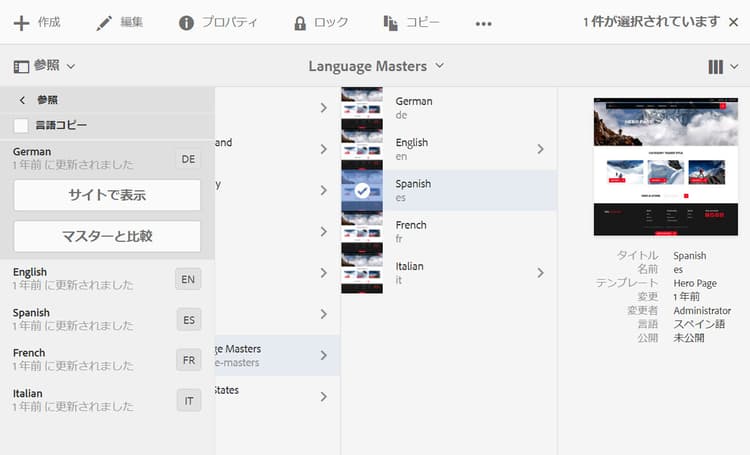Click the IT language badge

pos(188,401)
